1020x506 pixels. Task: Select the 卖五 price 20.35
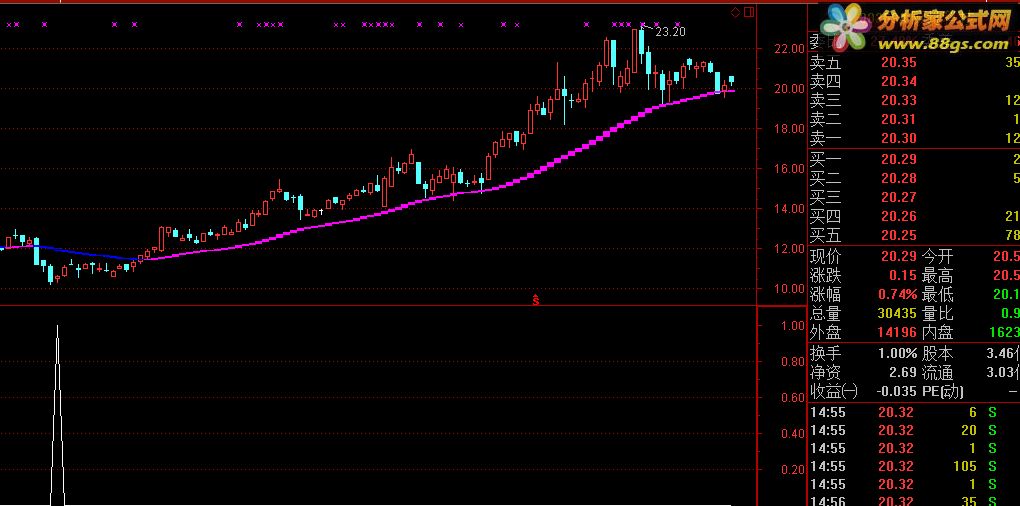tap(898, 63)
